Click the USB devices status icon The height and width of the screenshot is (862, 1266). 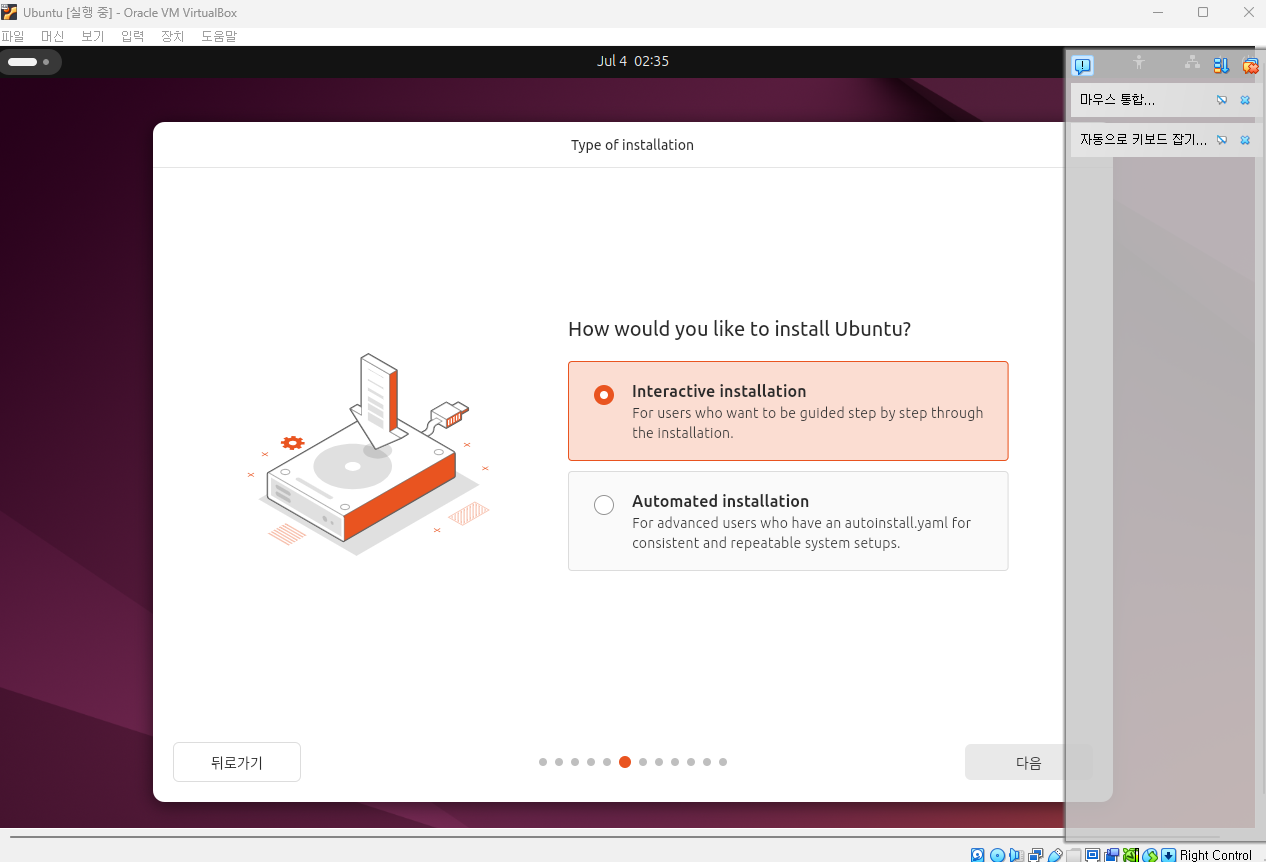pos(1055,855)
